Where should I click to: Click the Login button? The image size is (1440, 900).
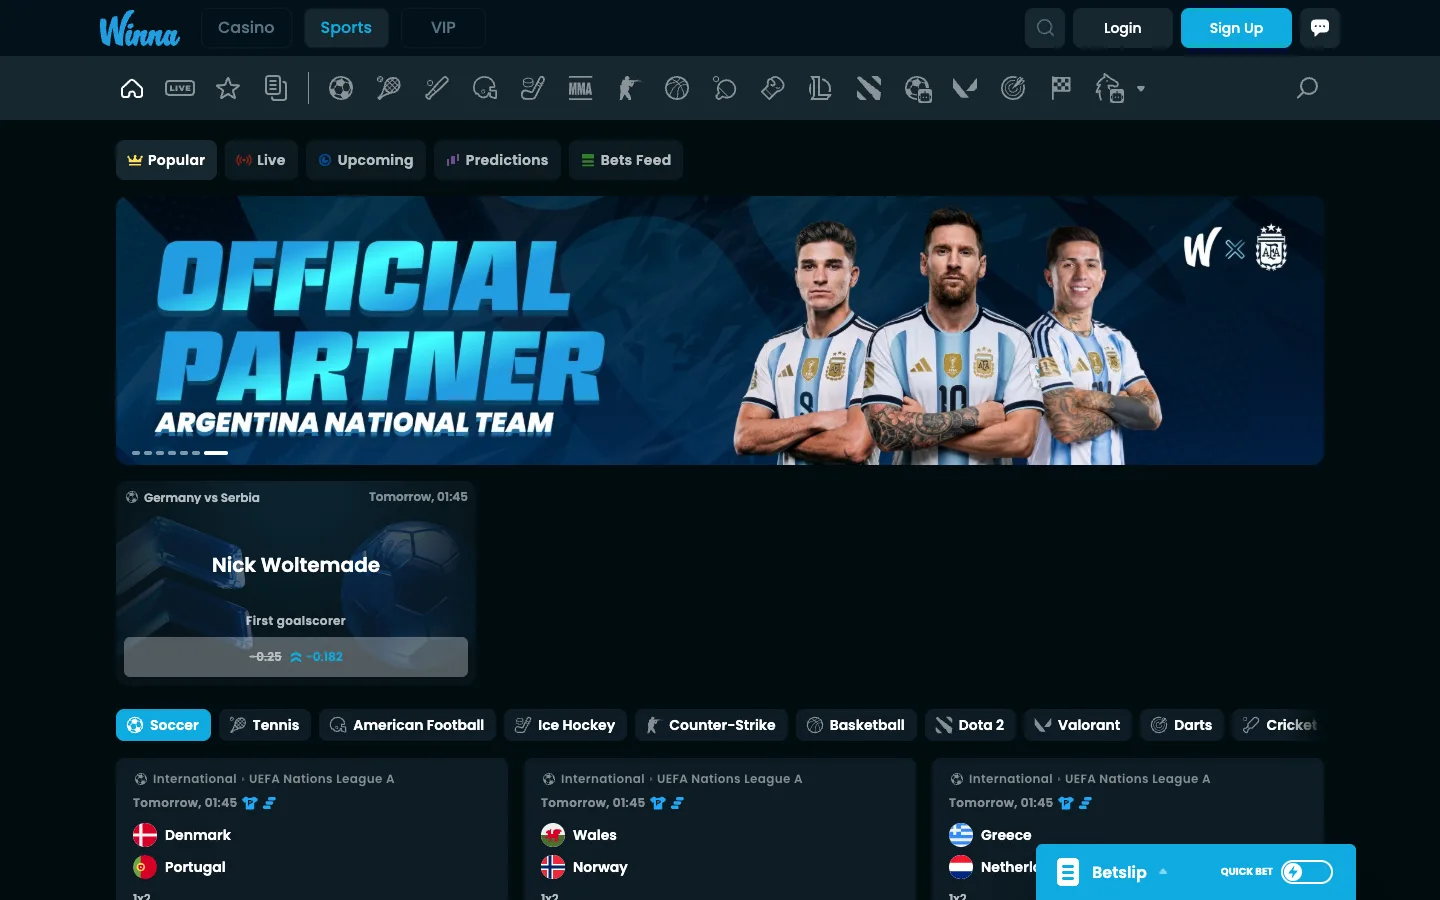tap(1122, 28)
